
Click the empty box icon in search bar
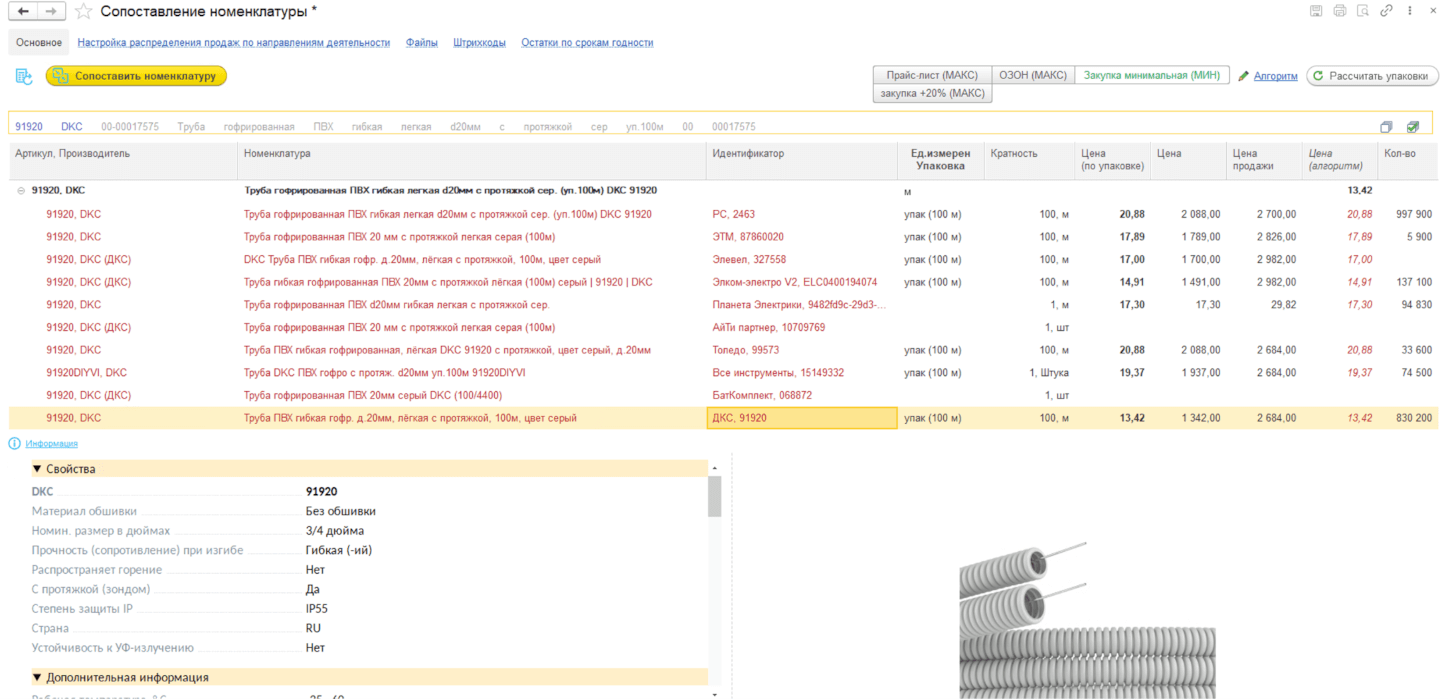(1386, 127)
